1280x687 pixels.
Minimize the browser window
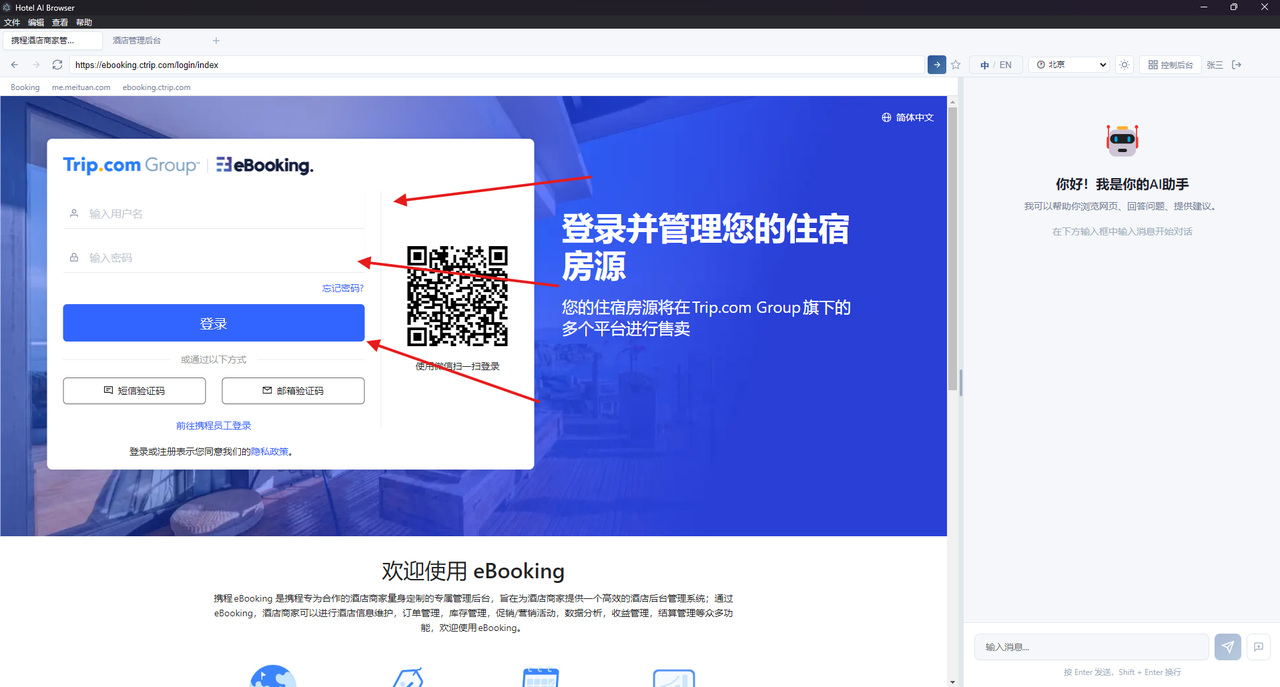(1203, 7)
